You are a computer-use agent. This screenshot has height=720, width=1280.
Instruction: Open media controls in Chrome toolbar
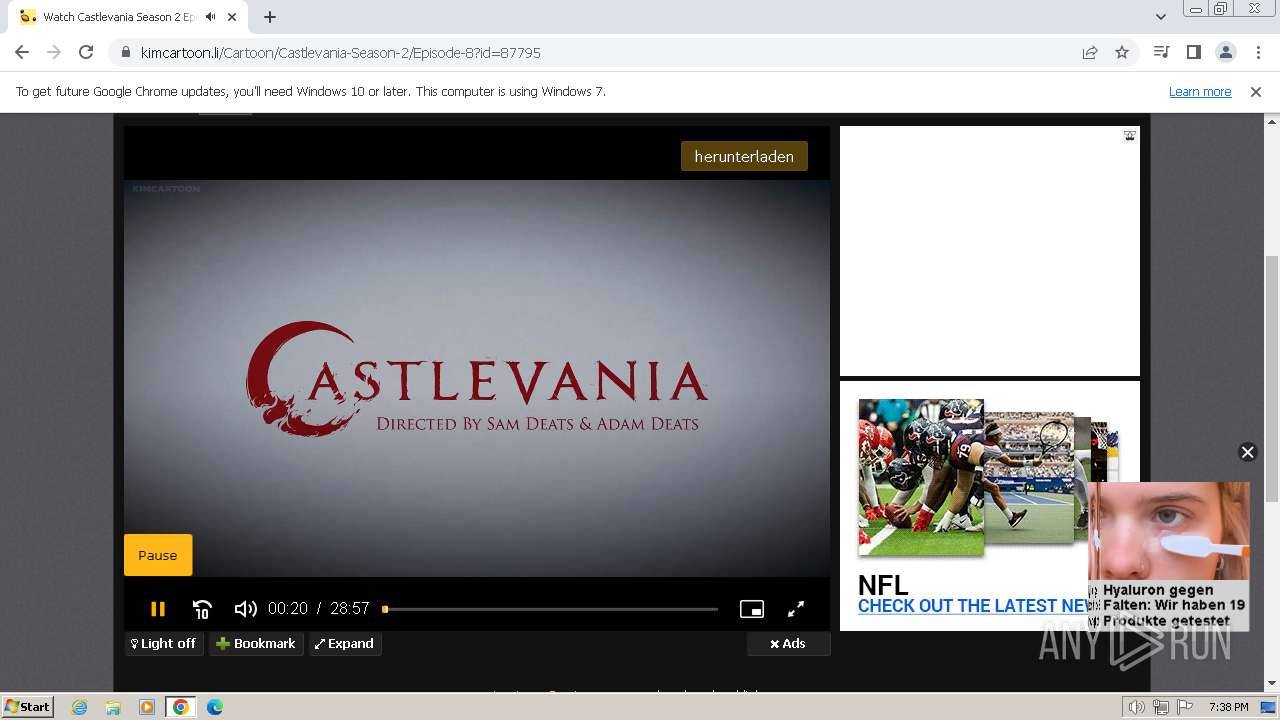(x=1161, y=52)
